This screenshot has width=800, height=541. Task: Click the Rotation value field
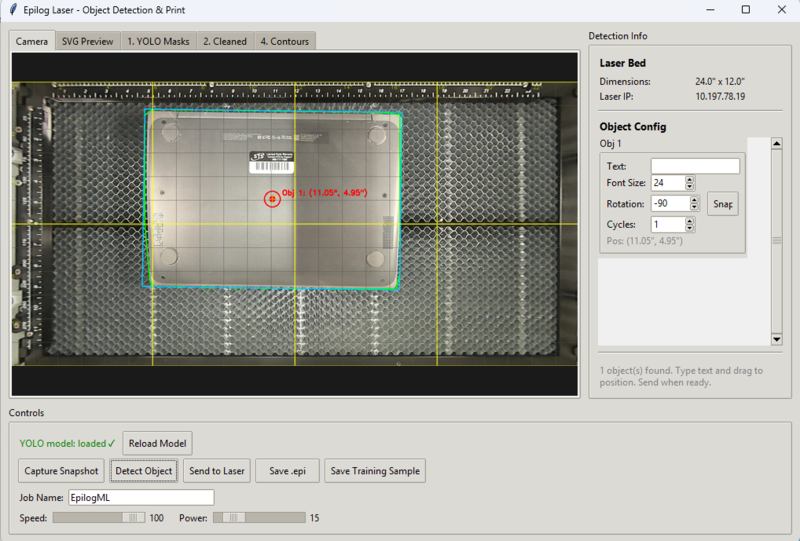coord(670,203)
